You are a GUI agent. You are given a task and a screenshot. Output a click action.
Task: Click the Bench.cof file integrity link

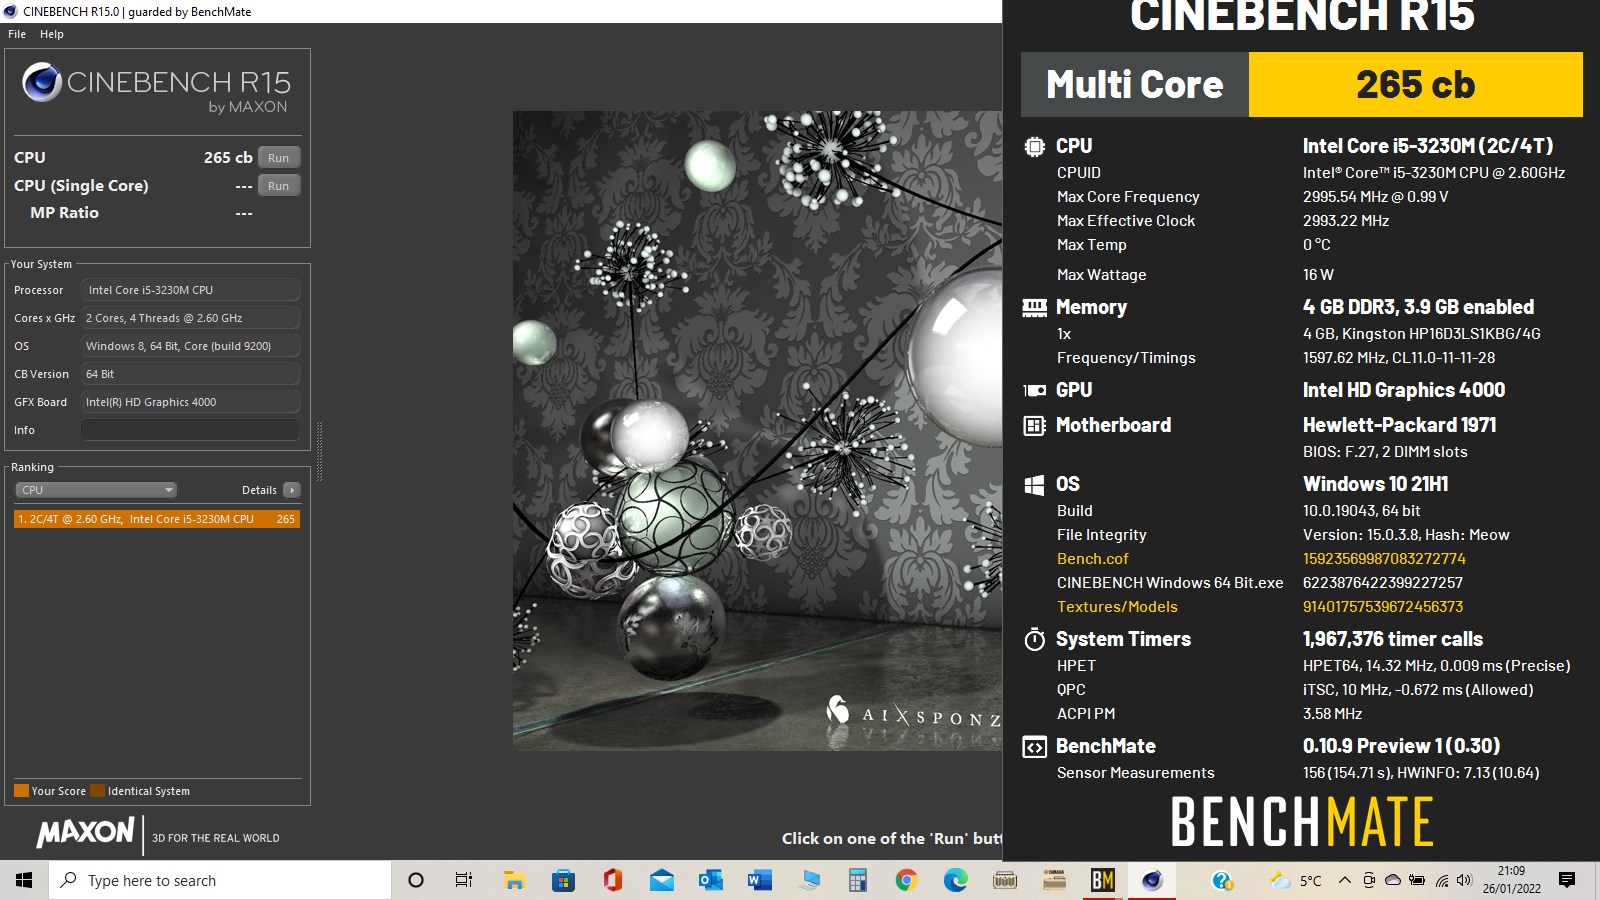coord(1092,559)
